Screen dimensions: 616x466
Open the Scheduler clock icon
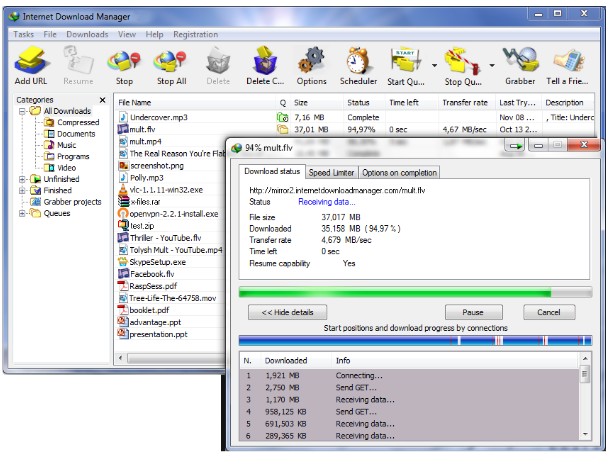(358, 61)
